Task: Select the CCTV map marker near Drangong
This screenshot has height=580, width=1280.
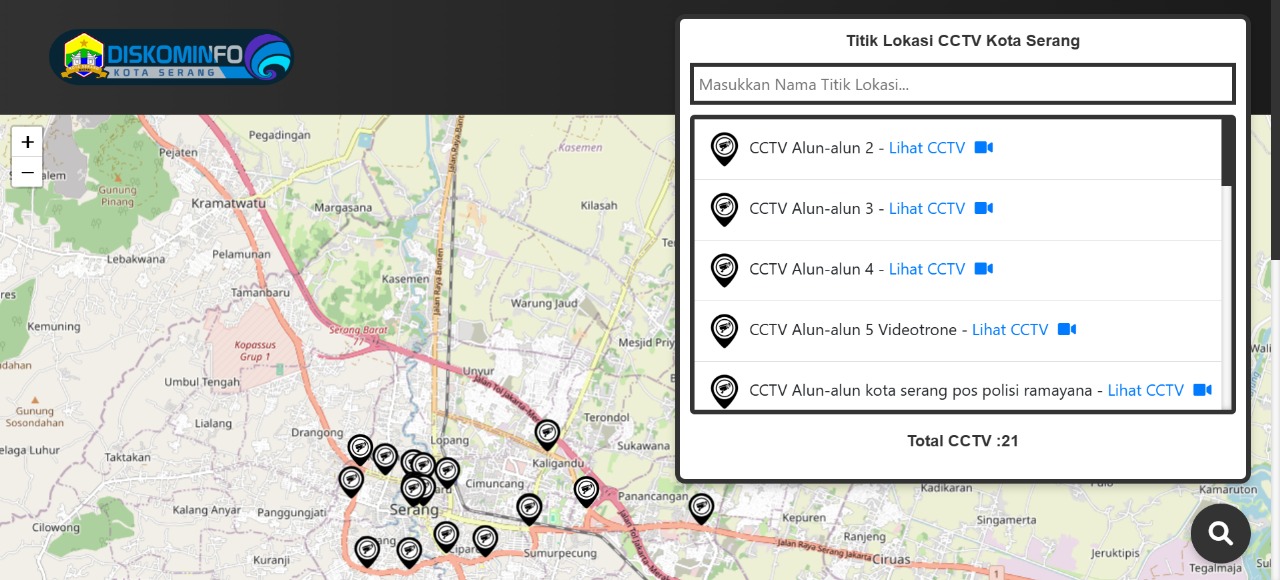Action: 360,448
